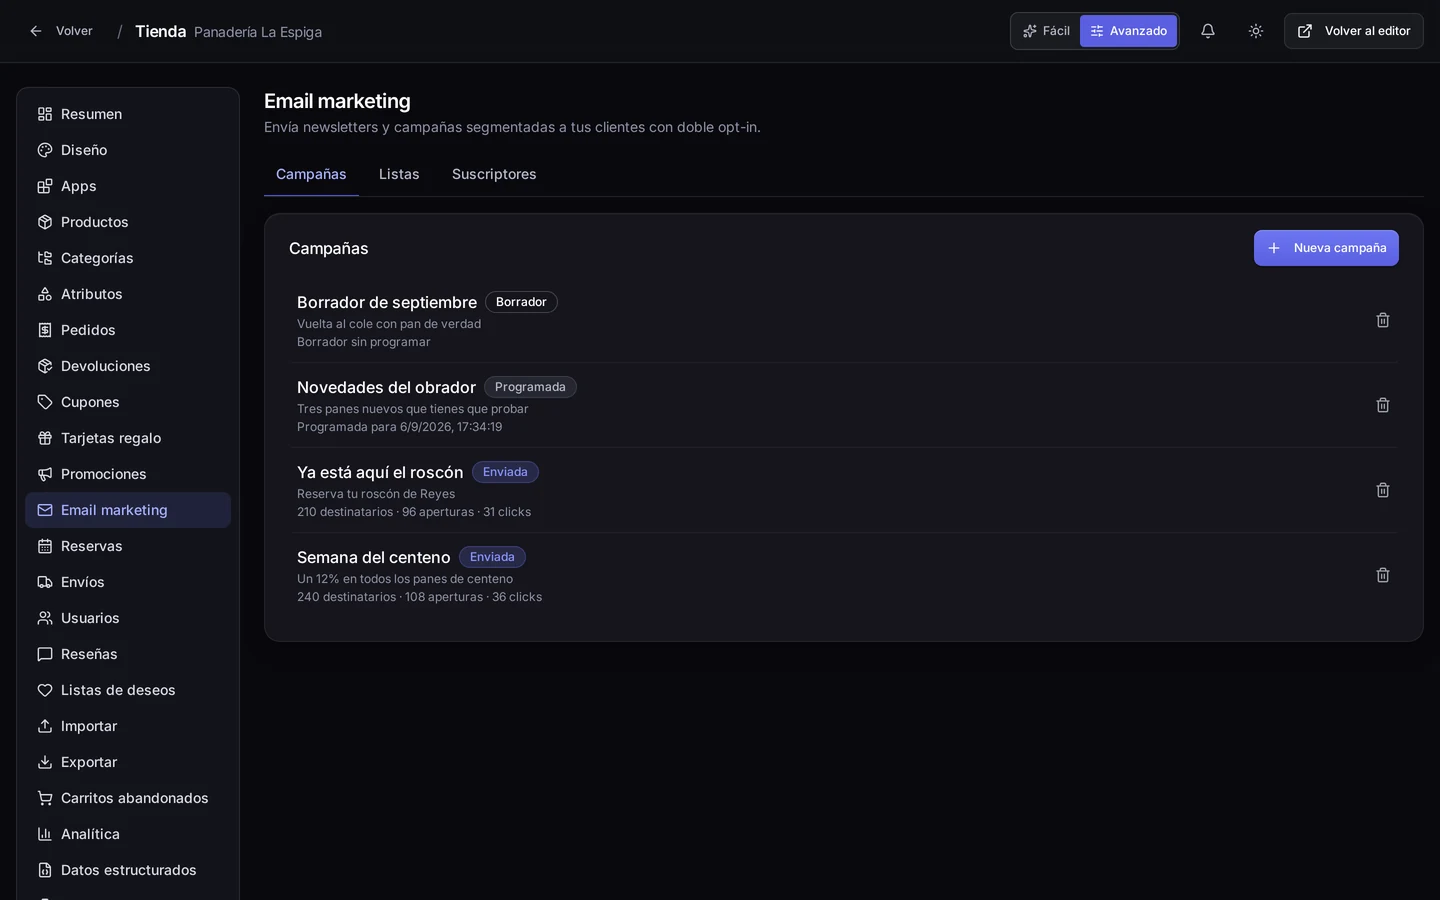Open Reseñas section
Screen dimensions: 1440x900
coord(128,654)
